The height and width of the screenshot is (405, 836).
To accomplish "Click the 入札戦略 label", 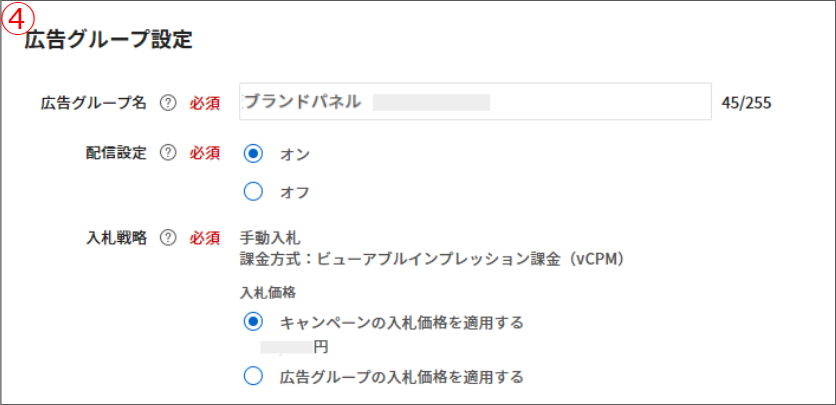I will point(116,238).
